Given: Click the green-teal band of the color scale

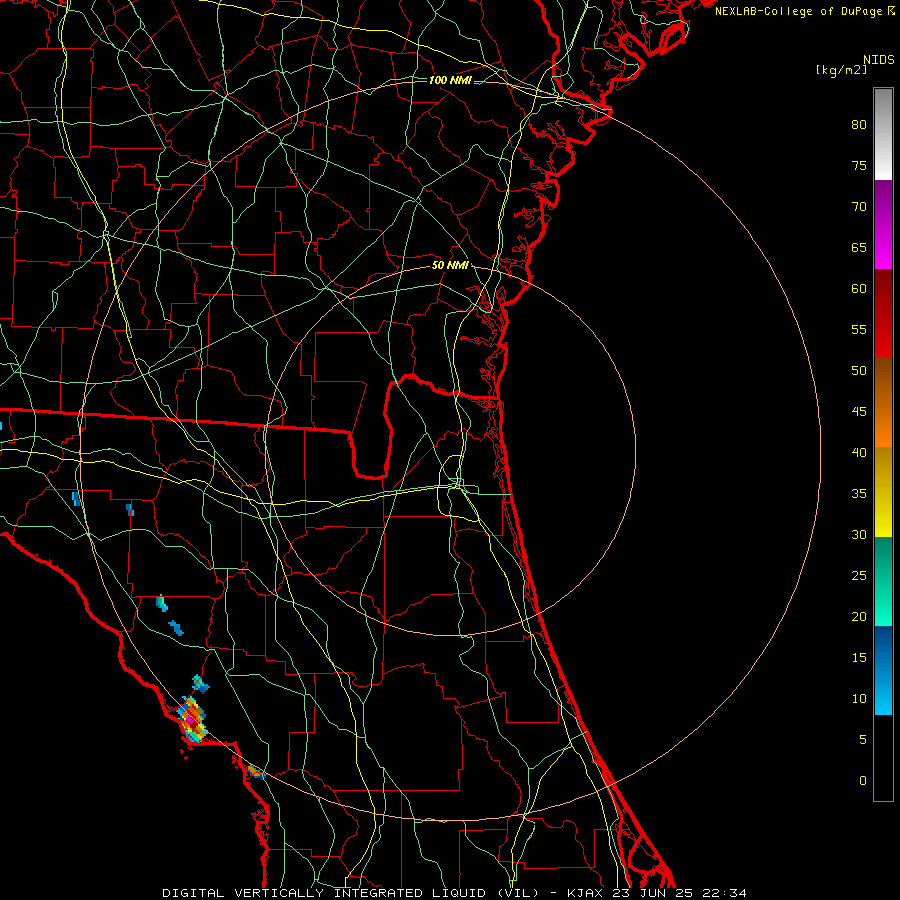Looking at the screenshot, I should [883, 581].
